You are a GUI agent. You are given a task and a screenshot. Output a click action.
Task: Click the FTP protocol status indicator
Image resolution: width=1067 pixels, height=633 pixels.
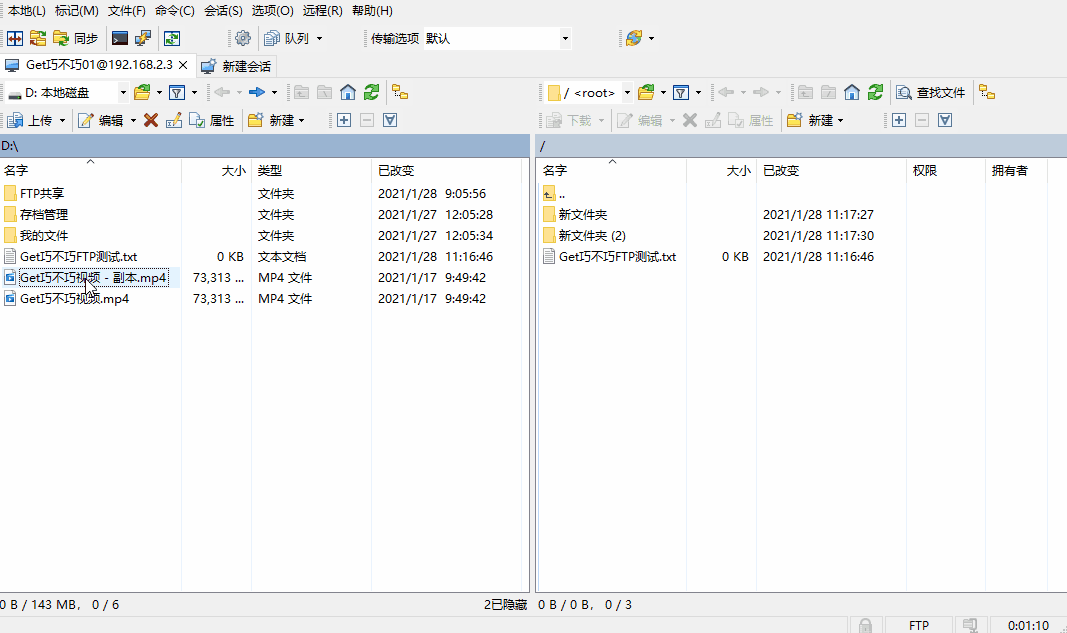pos(919,625)
